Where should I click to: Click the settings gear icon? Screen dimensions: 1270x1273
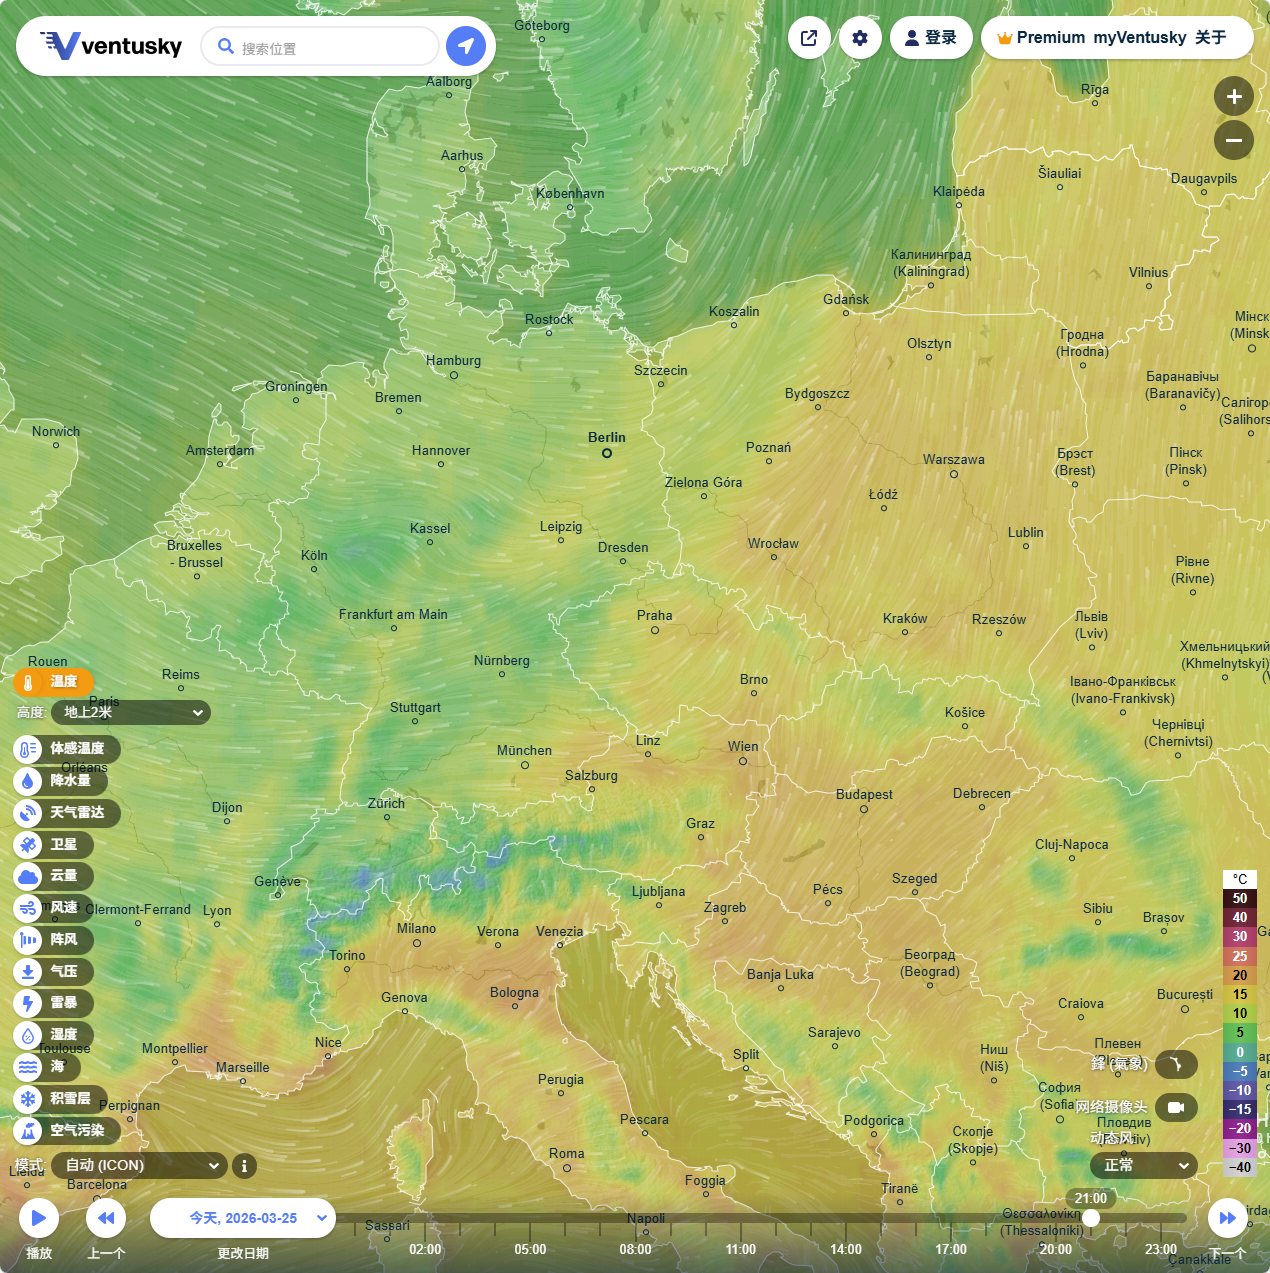860,38
